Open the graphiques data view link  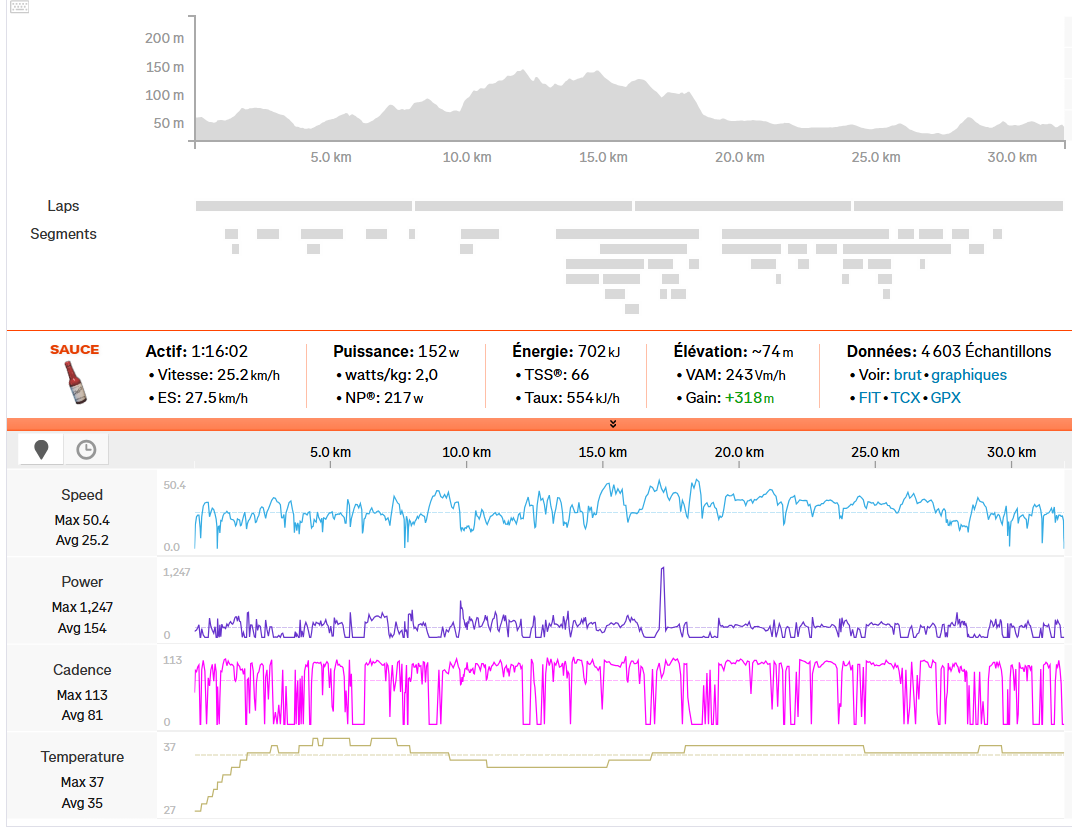pyautogui.click(x=969, y=375)
